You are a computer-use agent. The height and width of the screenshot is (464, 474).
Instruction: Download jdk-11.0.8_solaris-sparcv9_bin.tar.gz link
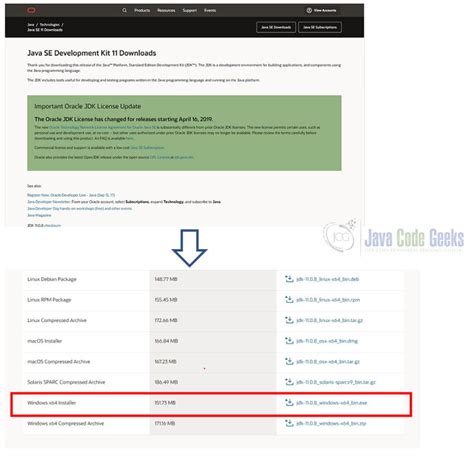(336, 382)
